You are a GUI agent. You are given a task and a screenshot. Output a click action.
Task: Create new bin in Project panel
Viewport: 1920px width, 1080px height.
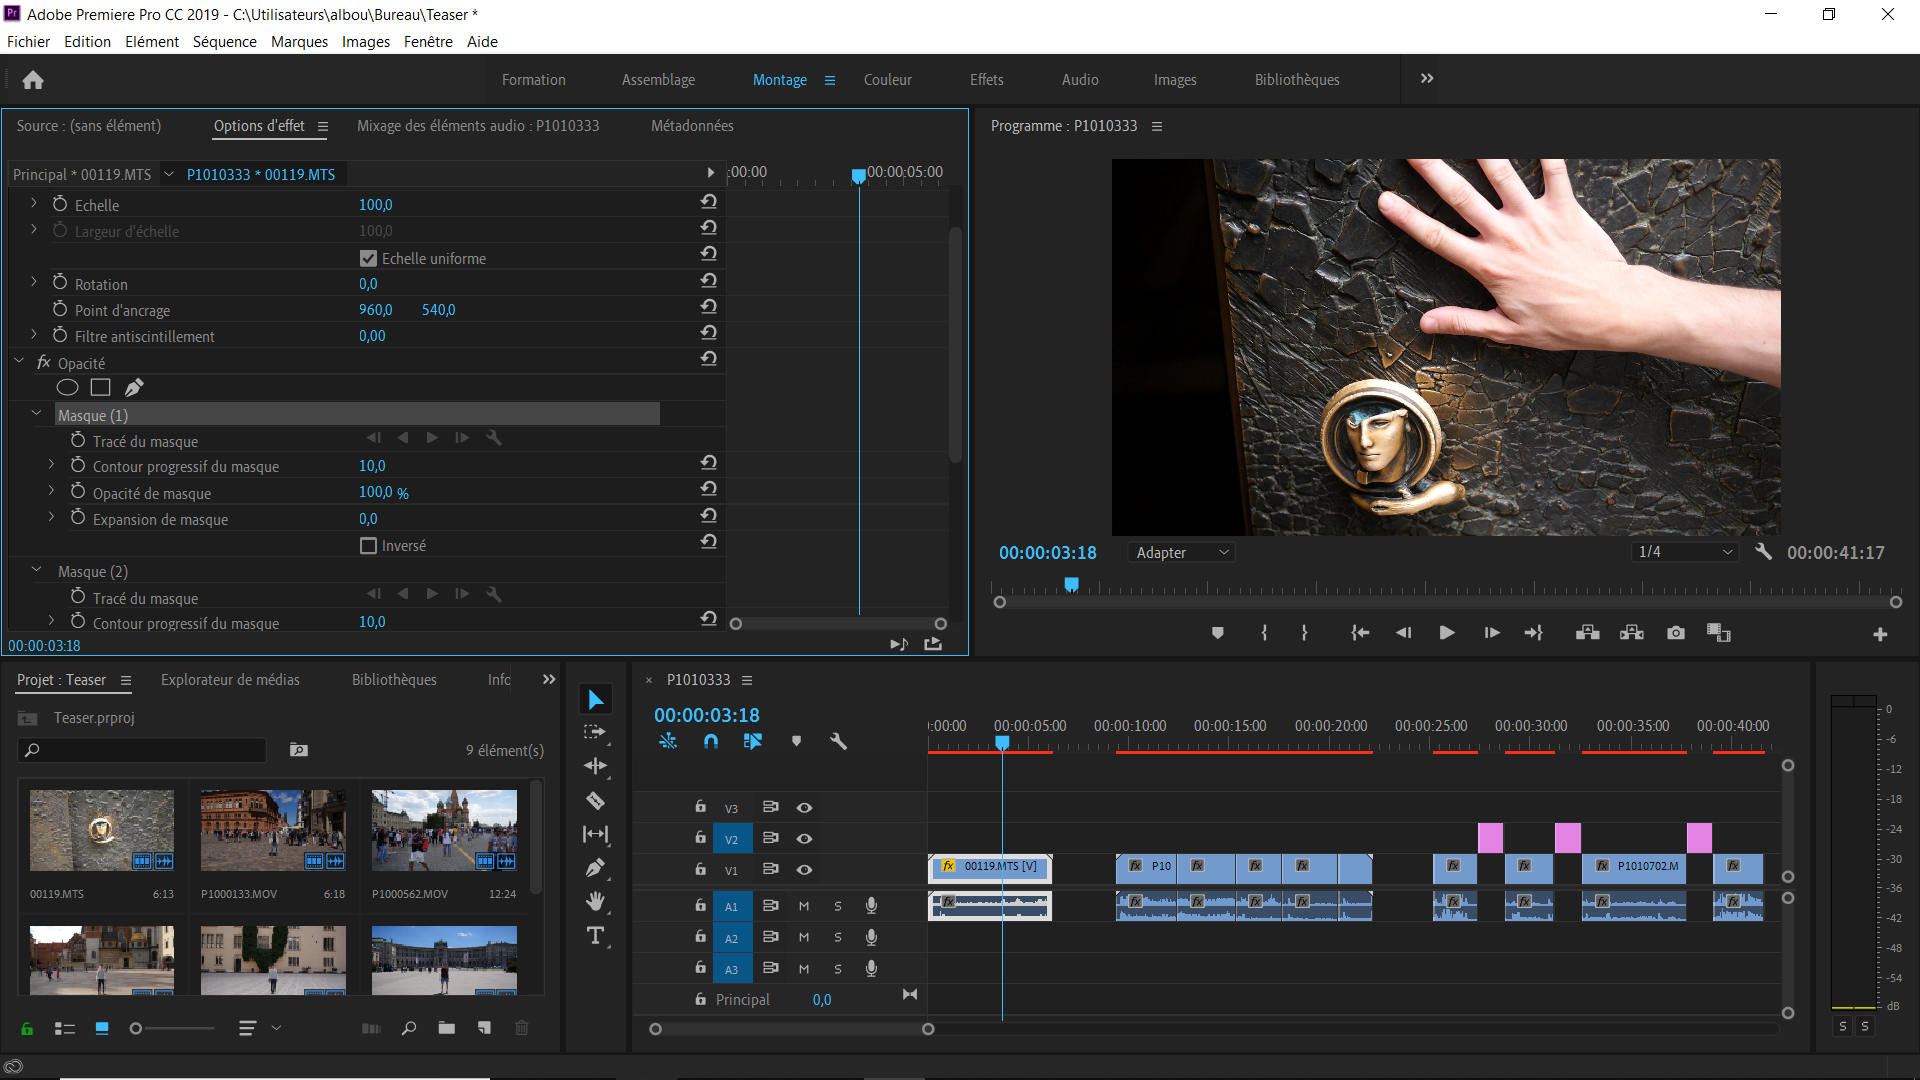(x=446, y=1028)
